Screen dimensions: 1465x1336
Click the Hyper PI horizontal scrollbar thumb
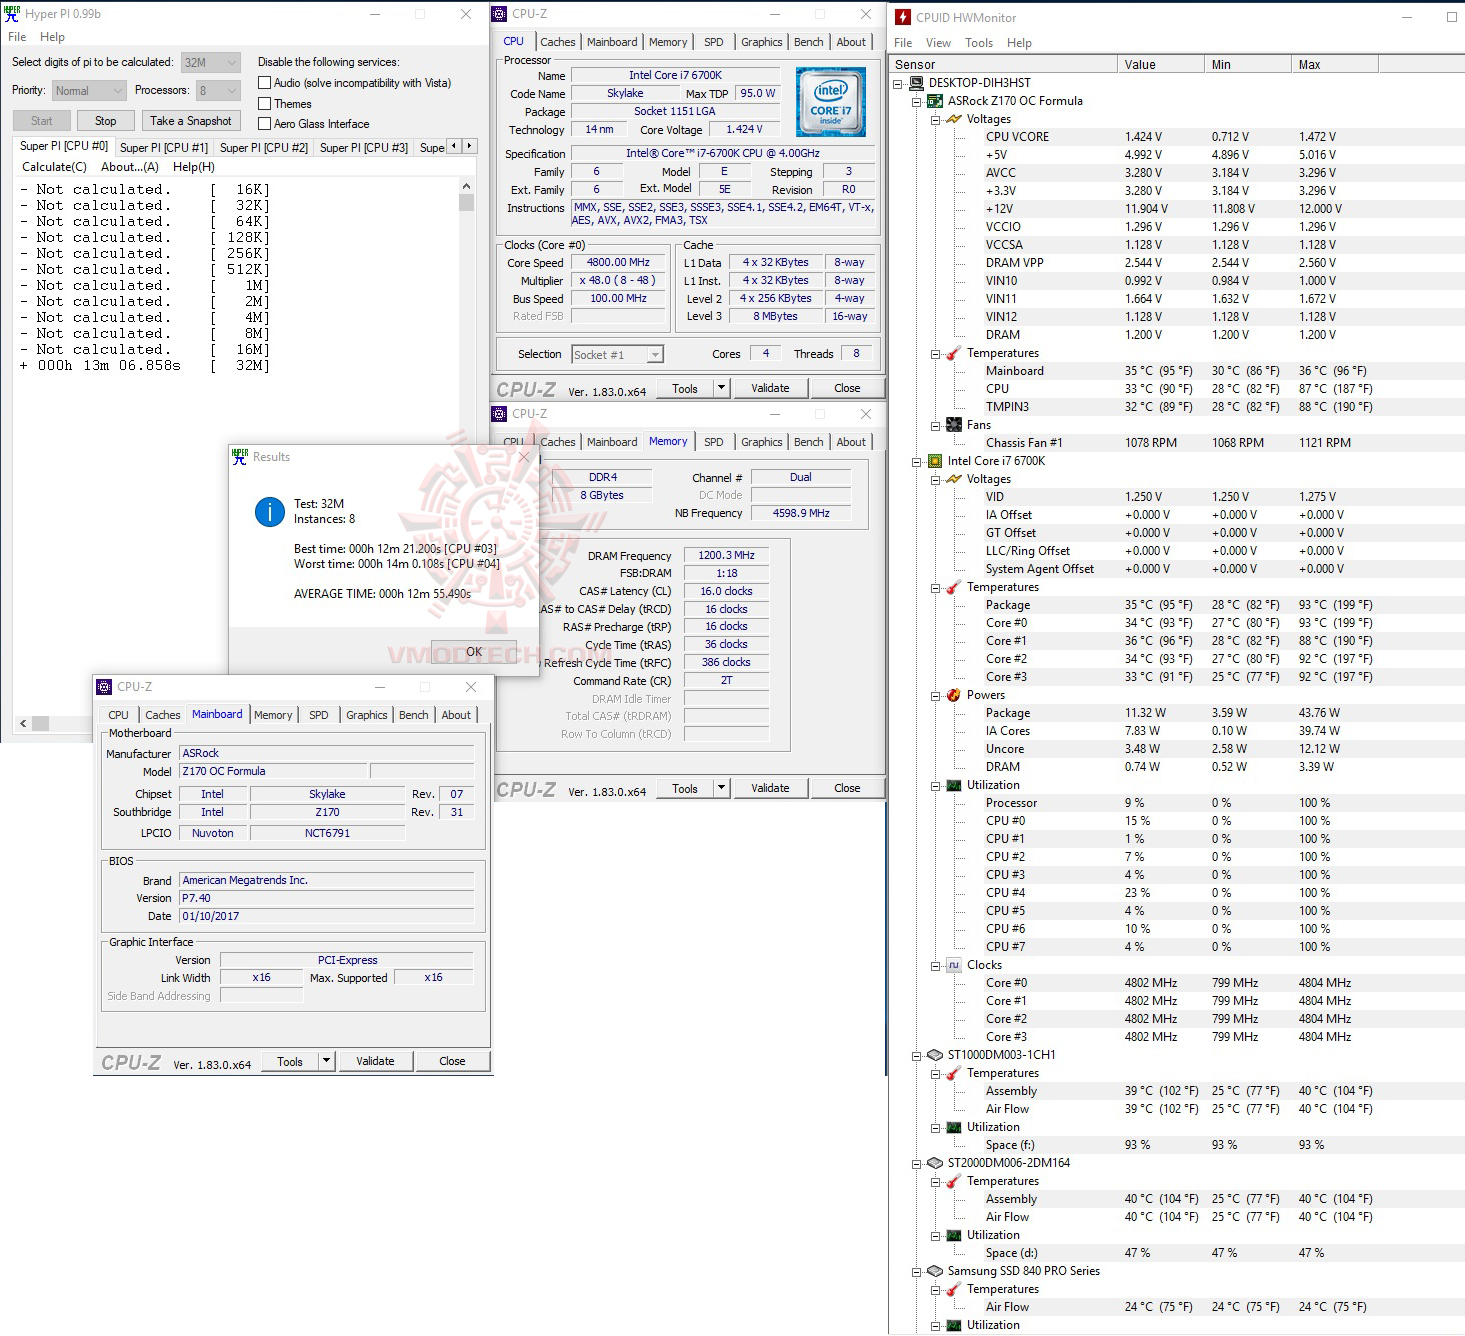tap(40, 722)
